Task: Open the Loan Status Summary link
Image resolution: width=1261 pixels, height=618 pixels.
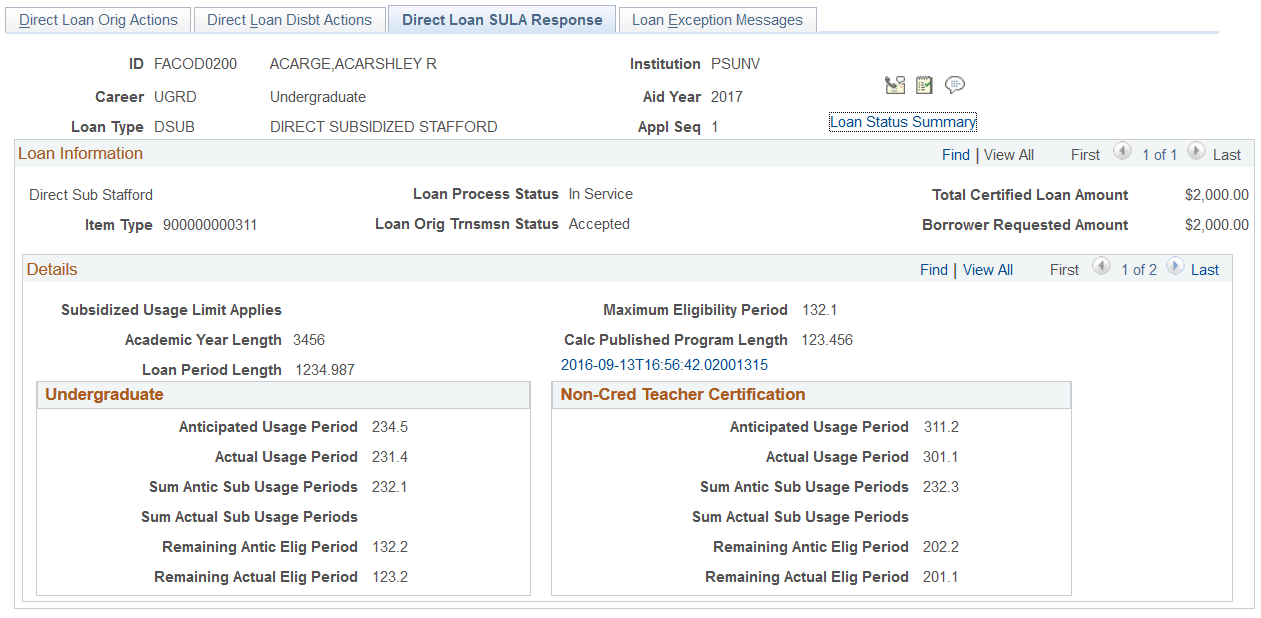Action: (902, 121)
